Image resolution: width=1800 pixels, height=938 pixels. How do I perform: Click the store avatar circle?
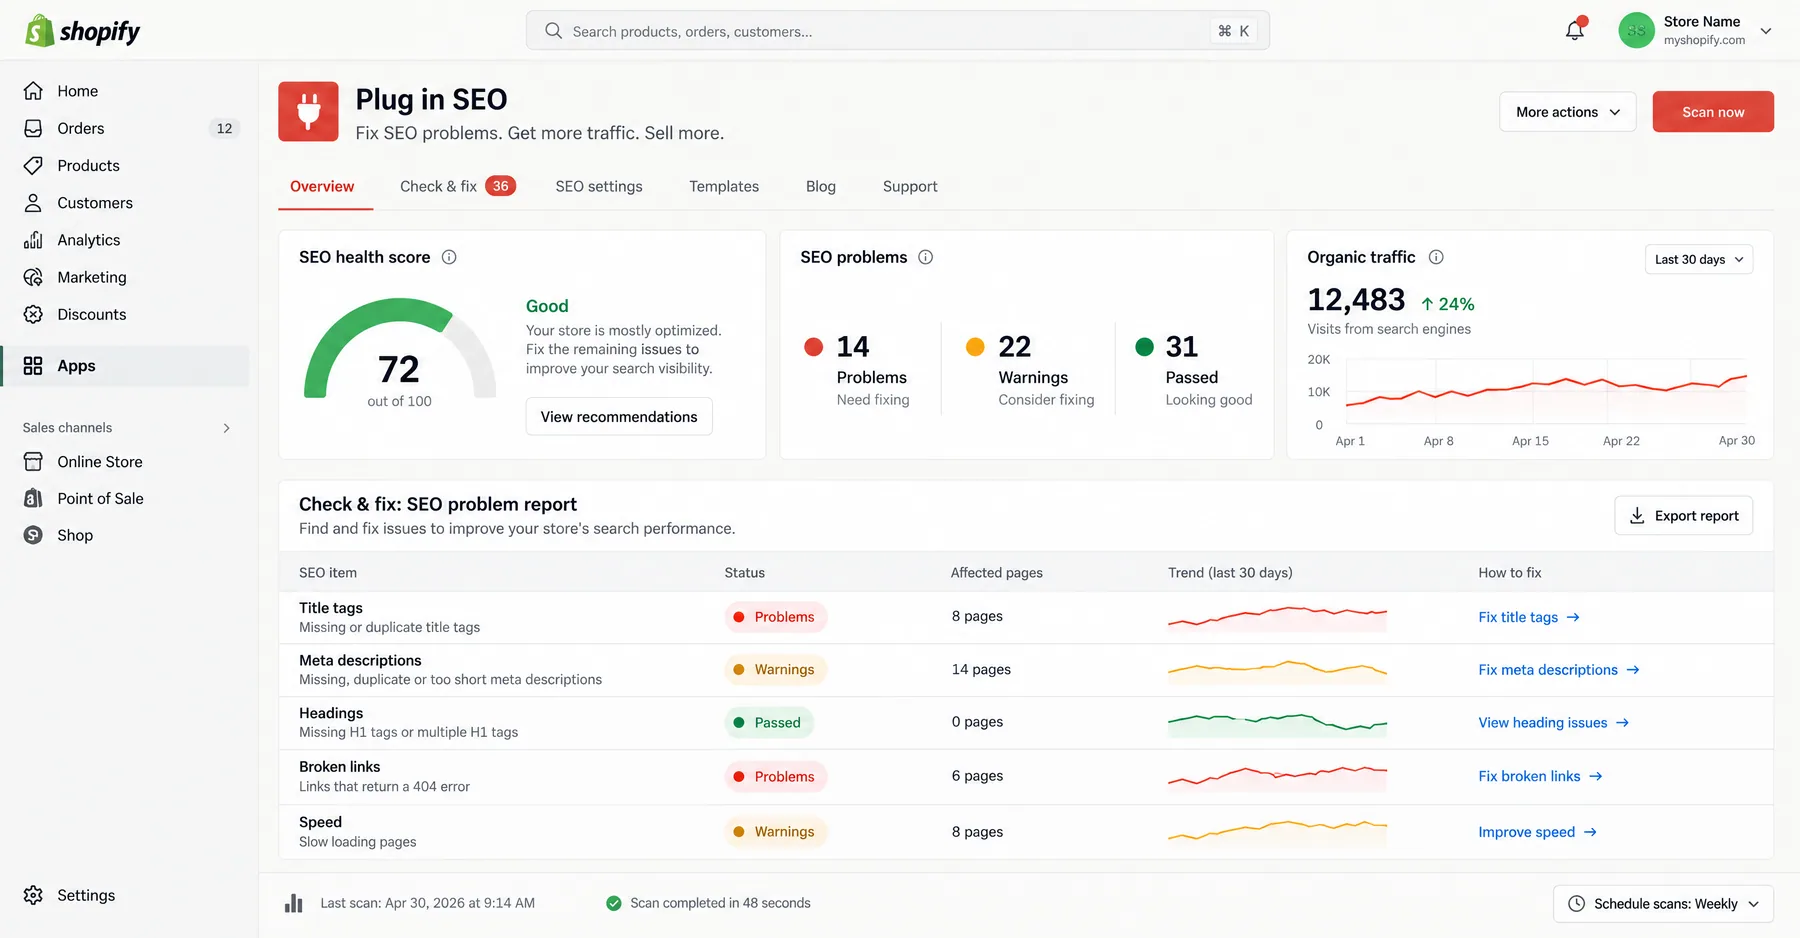tap(1636, 30)
